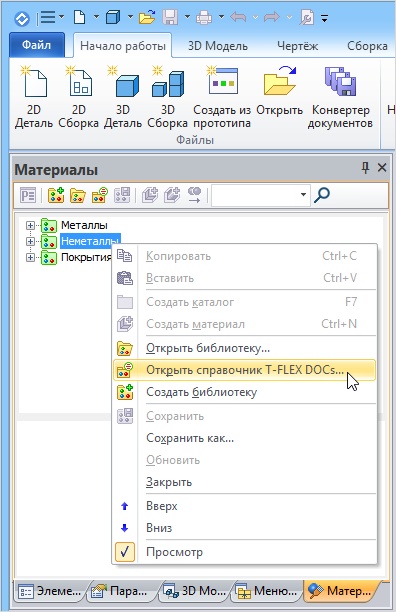Open the search combo box dropdown arrow
The image size is (396, 612).
303,194
